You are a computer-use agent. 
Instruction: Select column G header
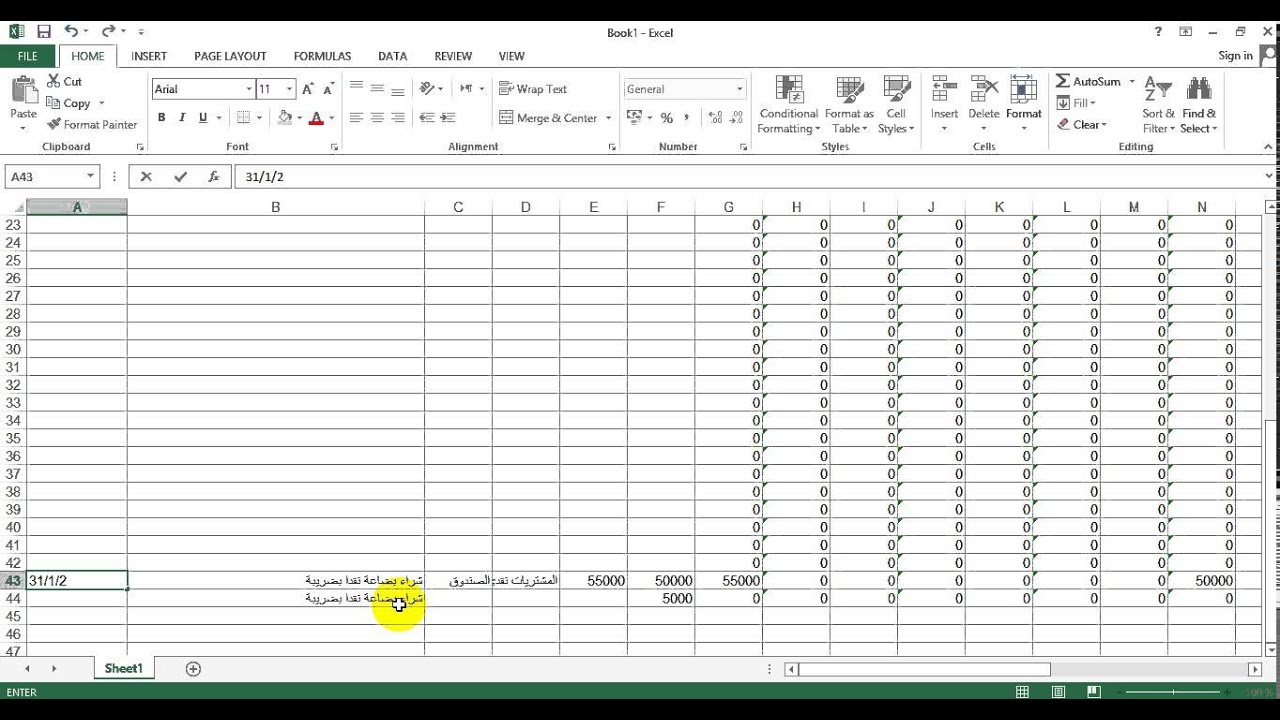(728, 207)
